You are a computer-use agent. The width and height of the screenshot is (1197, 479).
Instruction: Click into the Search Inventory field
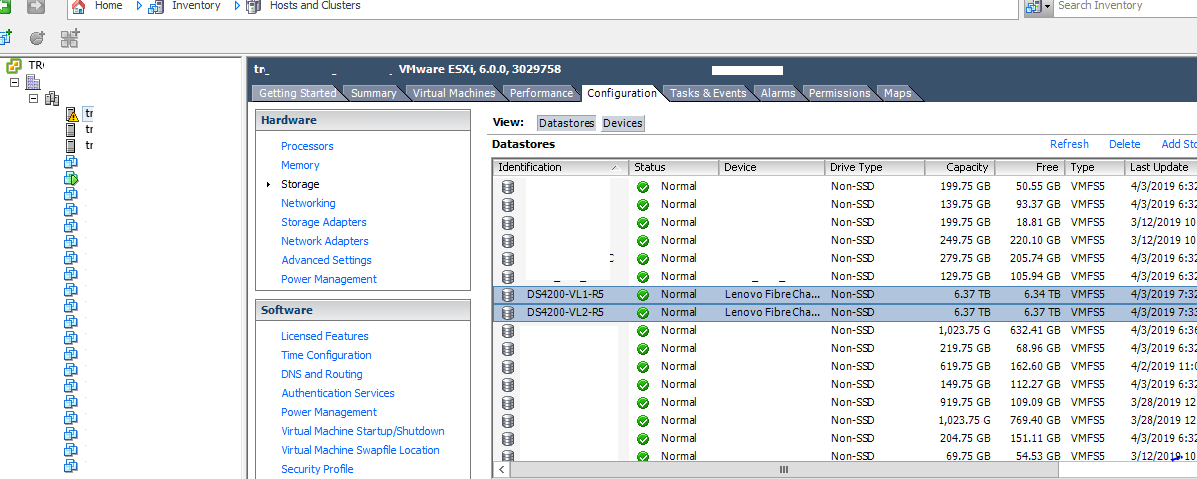[x=1120, y=6]
